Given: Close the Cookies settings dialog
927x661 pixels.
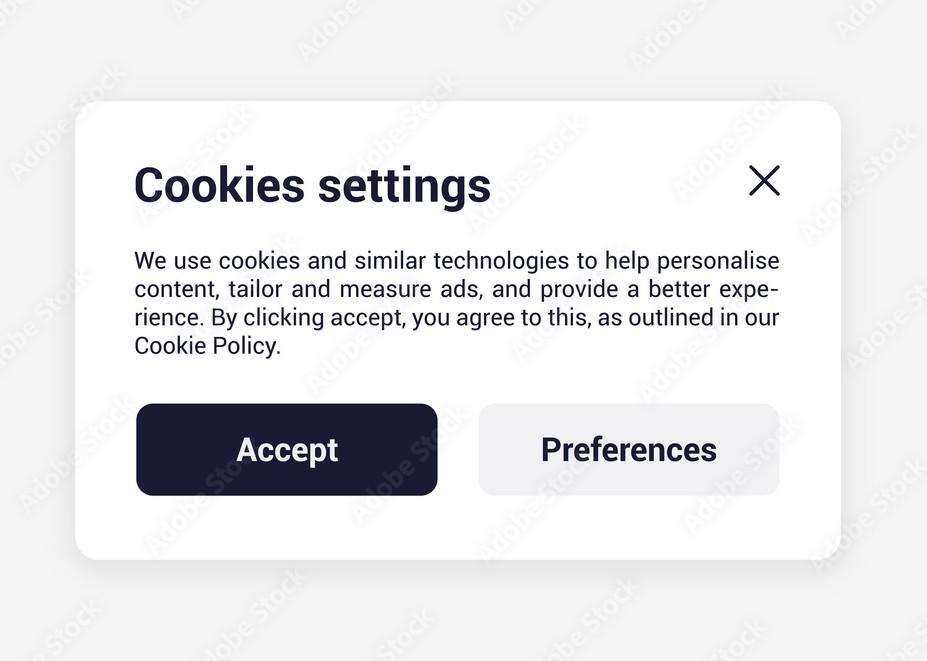Looking at the screenshot, I should coord(764,181).
